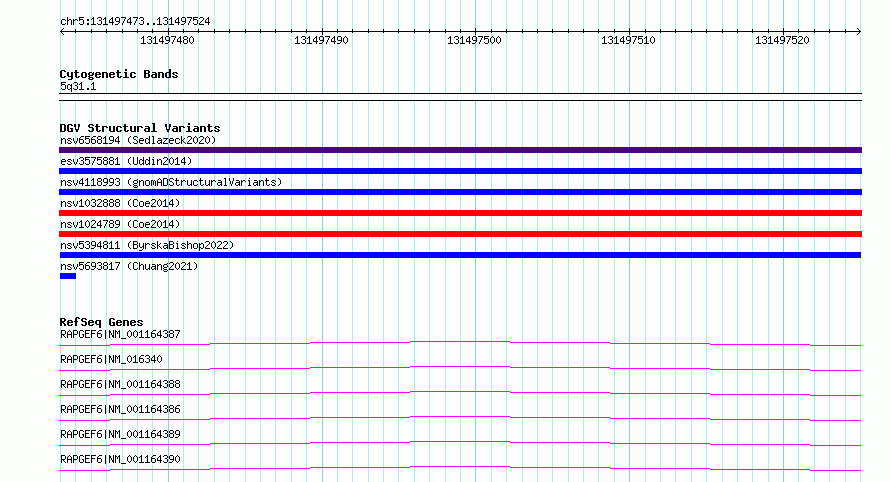
Task: Click ruler position label 131497490
Action: [x=321, y=40]
